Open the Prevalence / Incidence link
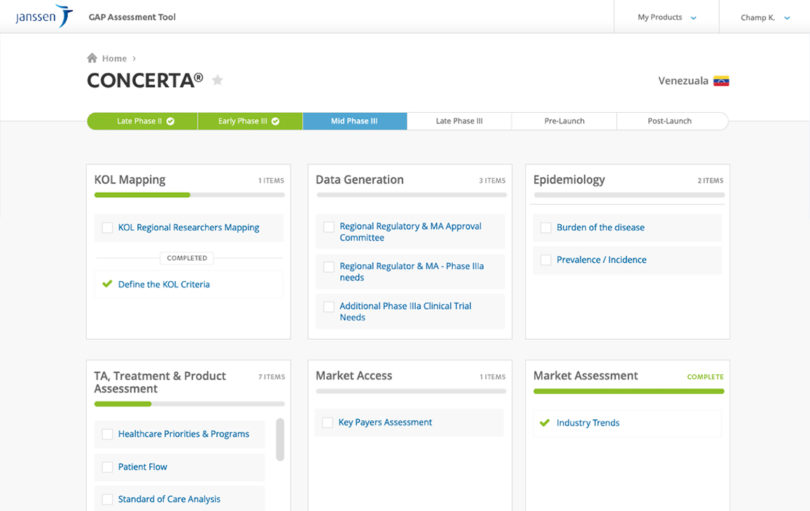 (x=601, y=259)
